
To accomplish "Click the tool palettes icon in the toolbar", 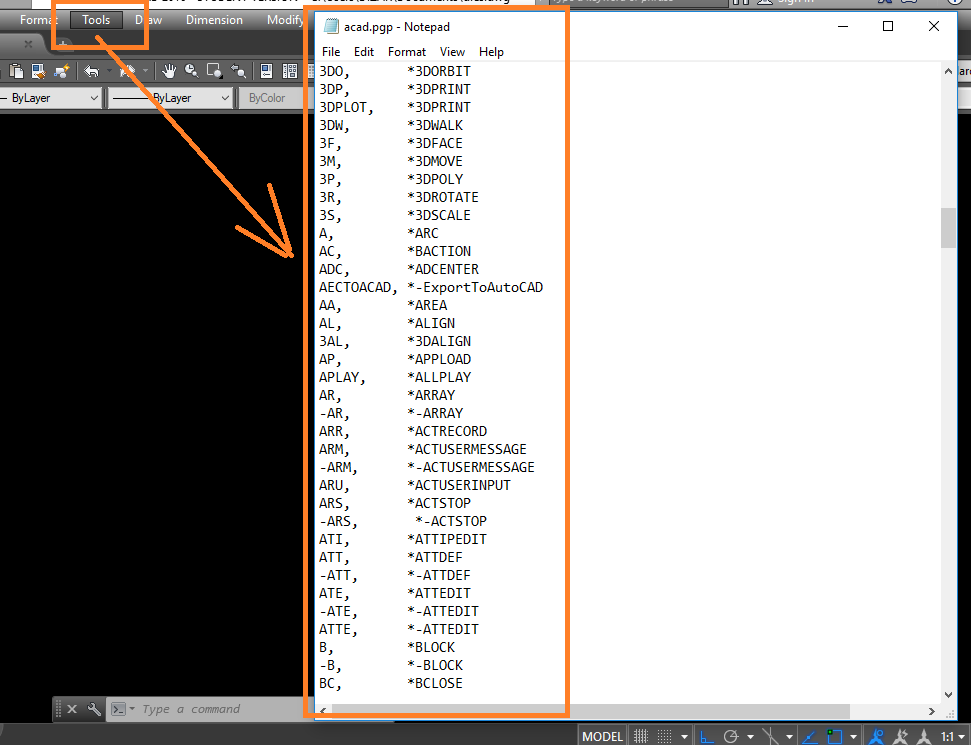I will point(288,73).
